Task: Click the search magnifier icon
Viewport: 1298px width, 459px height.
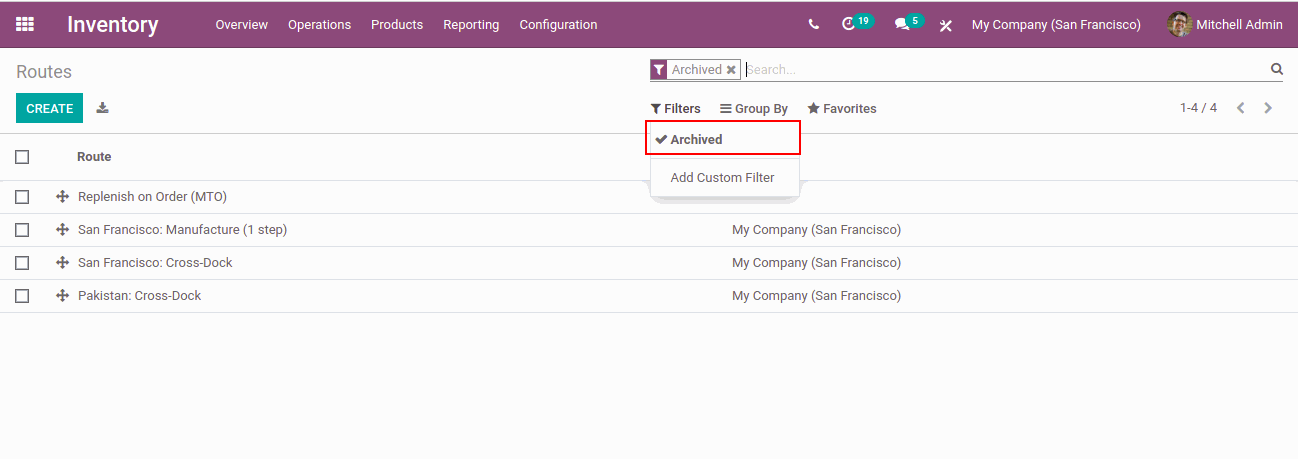Action: coord(1276,69)
